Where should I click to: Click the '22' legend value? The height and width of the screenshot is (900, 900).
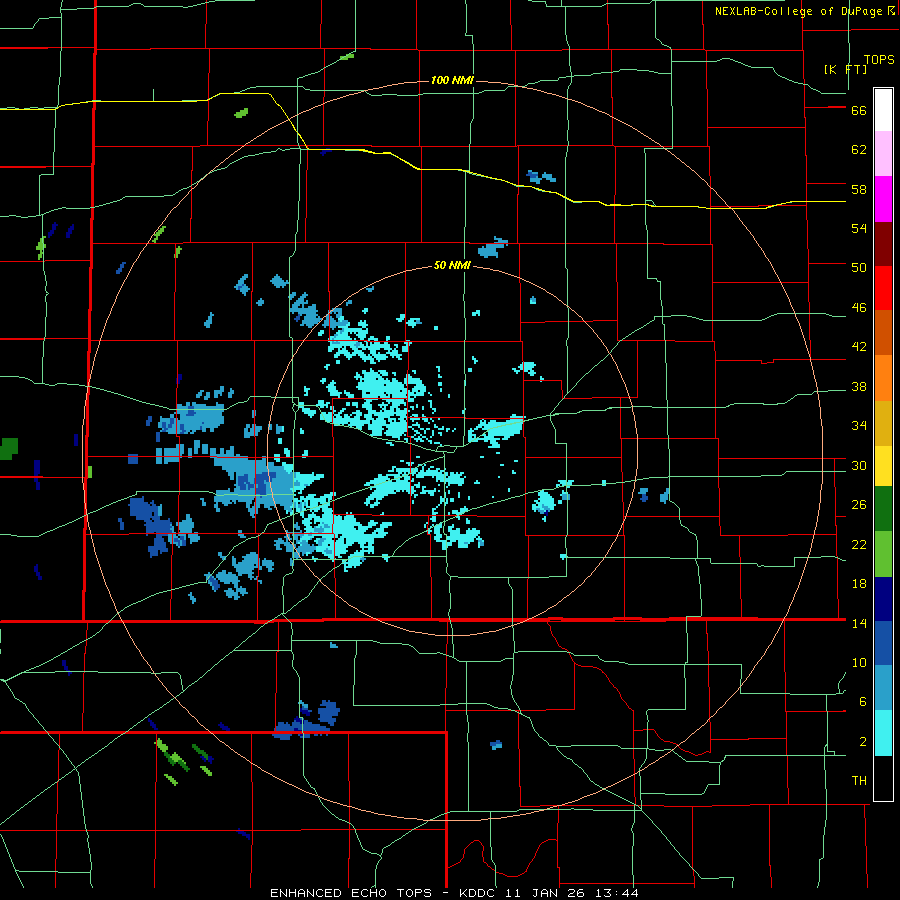(859, 545)
